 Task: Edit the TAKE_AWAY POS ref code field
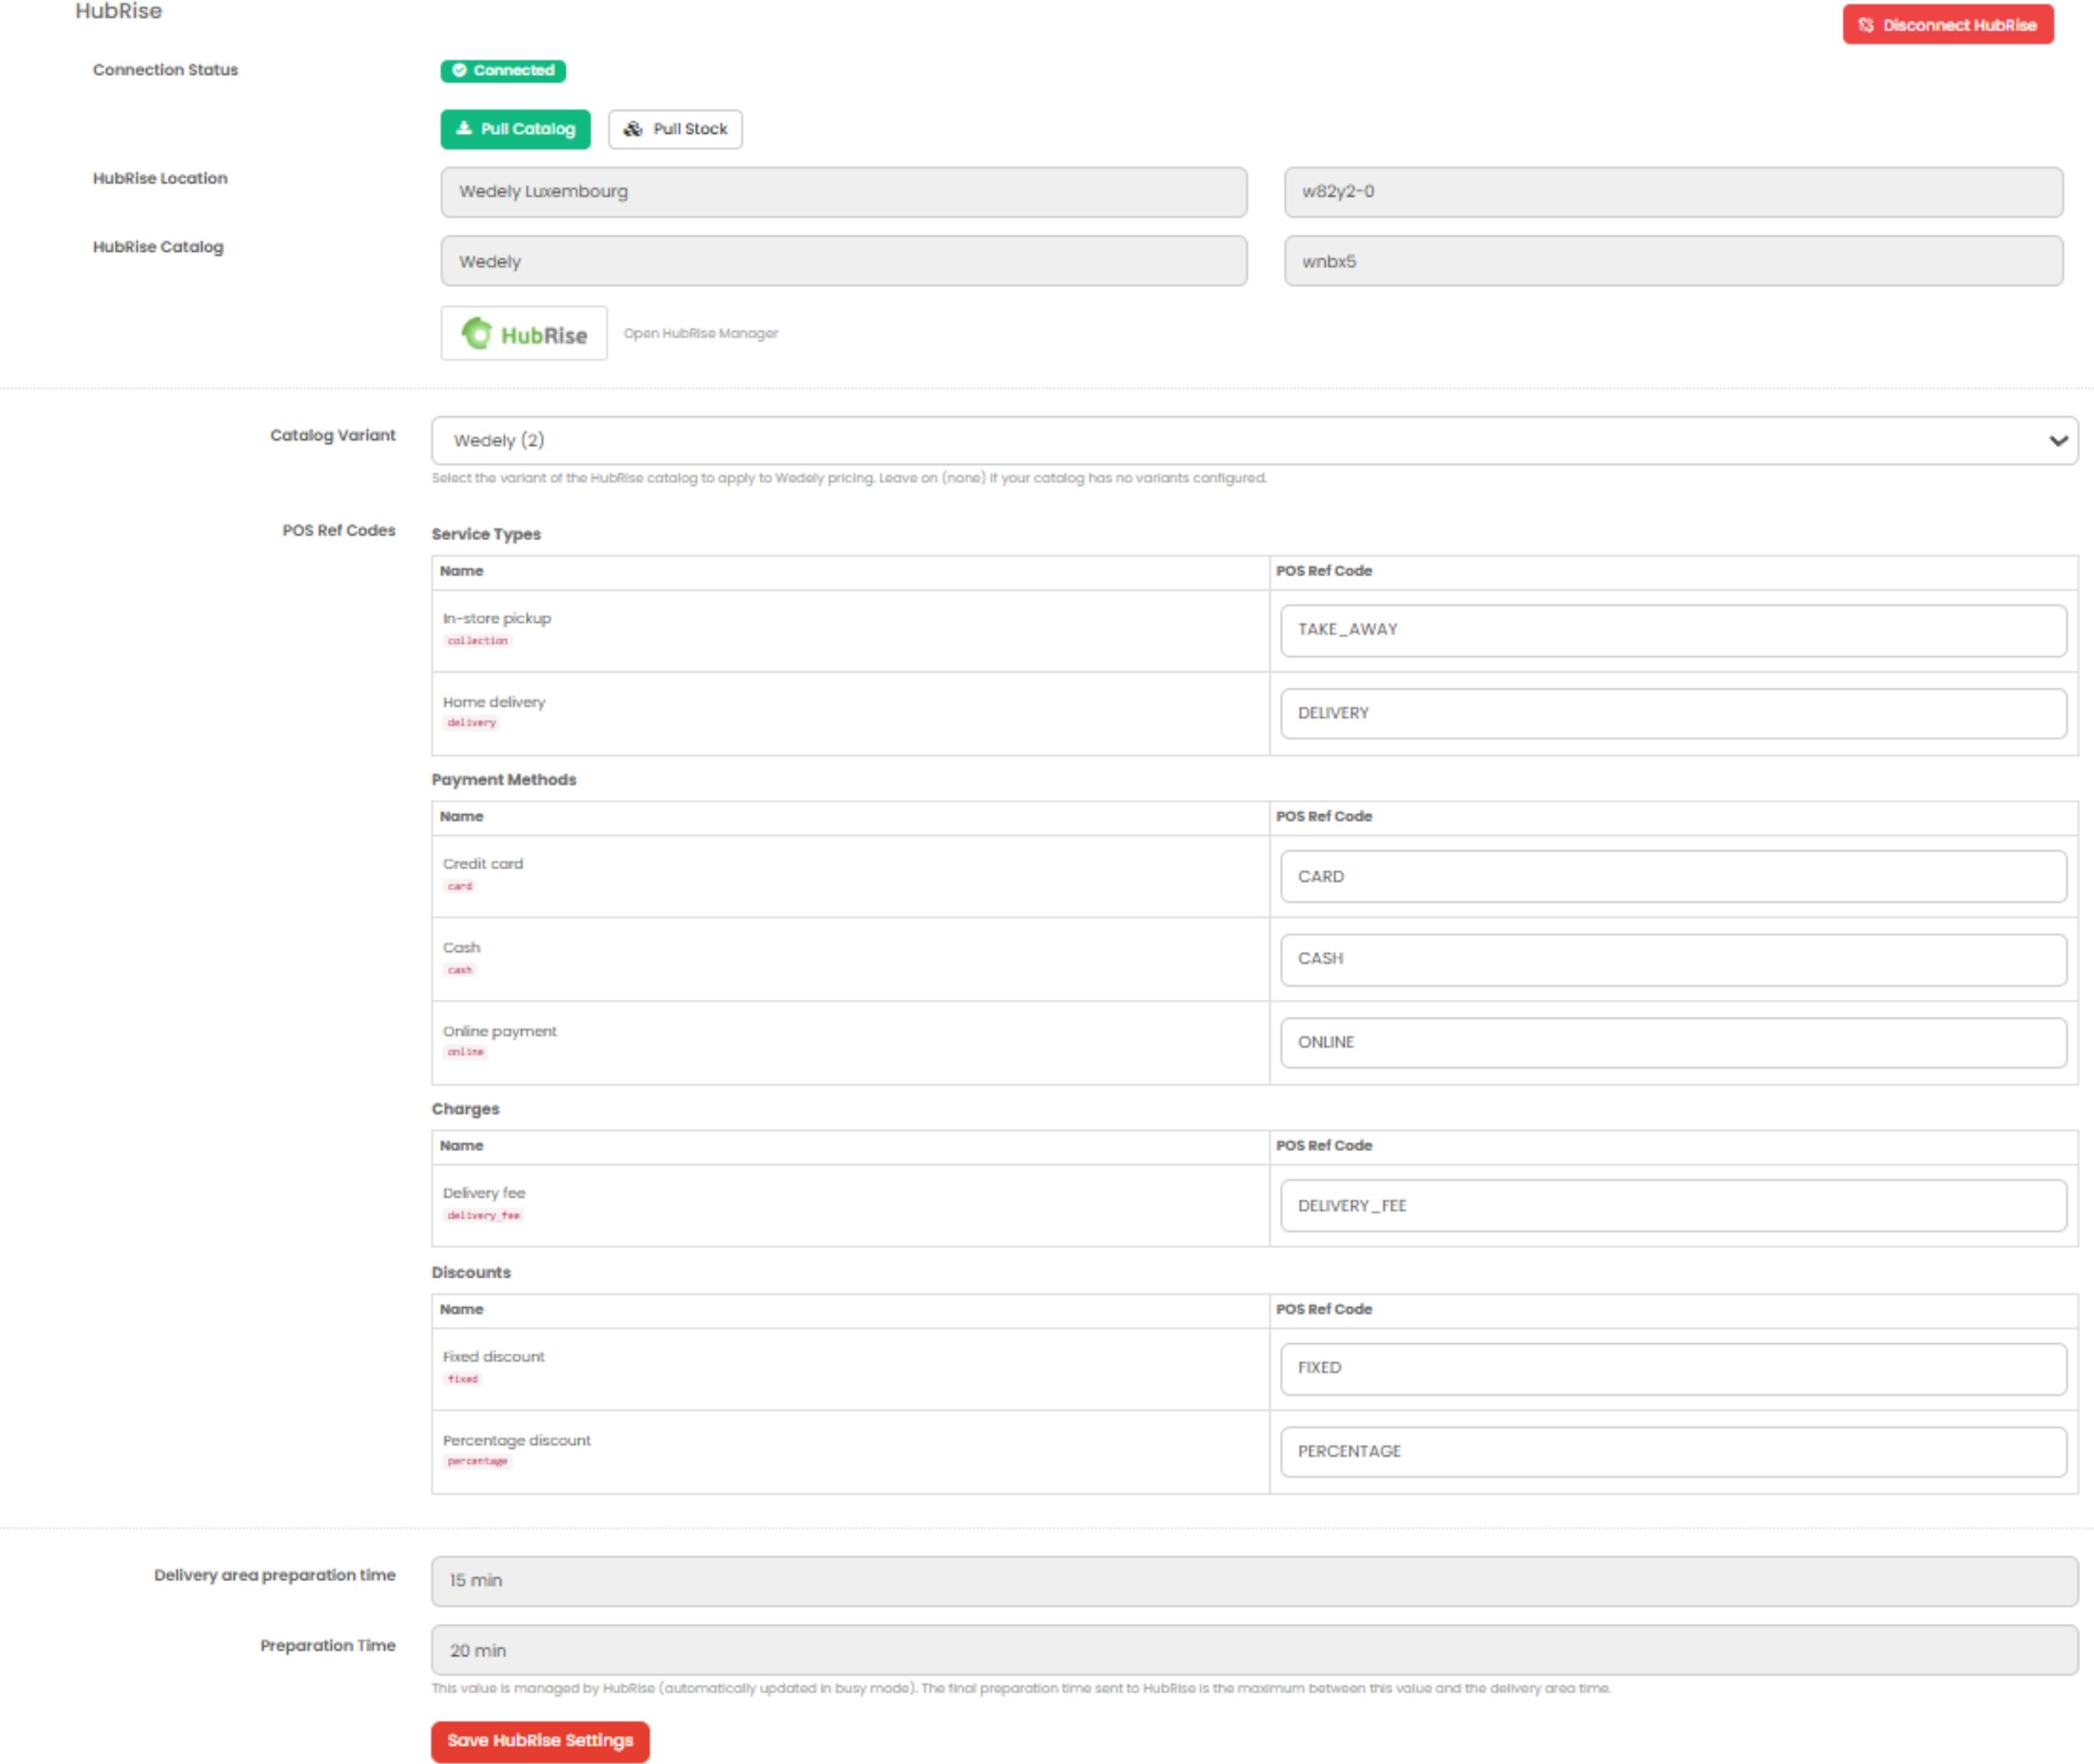[1673, 630]
